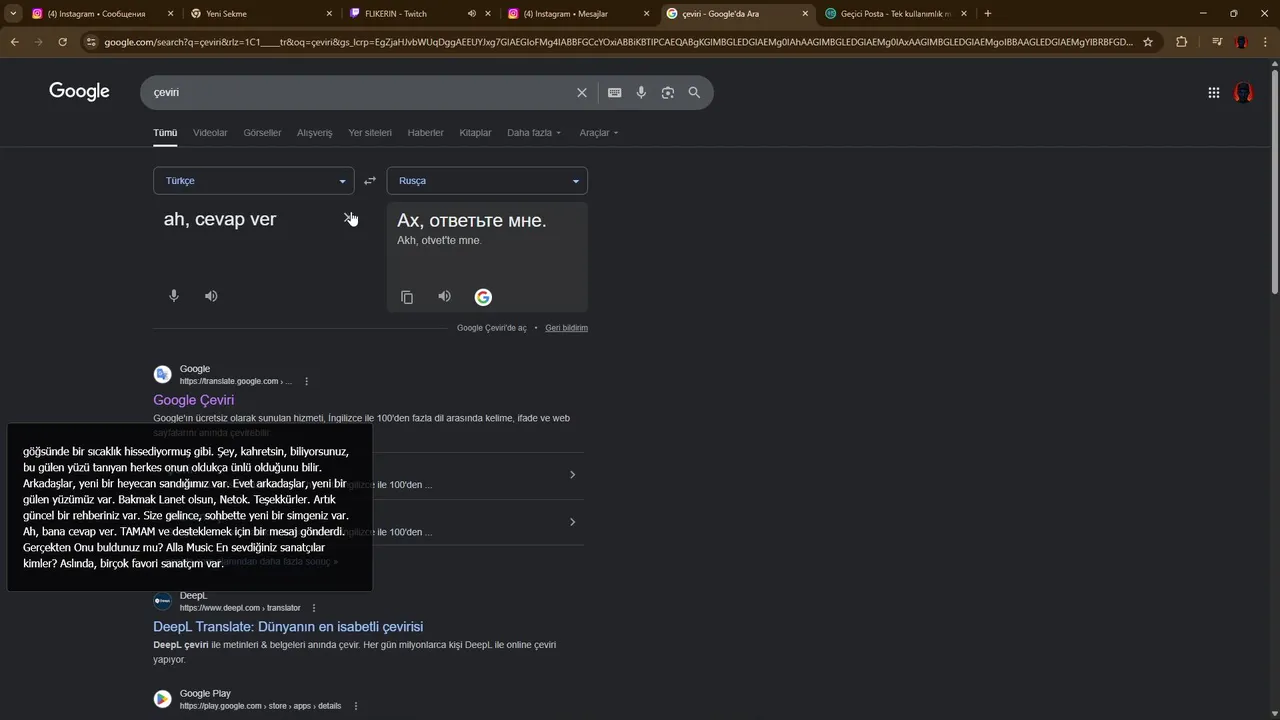Listen to the Russian translation
This screenshot has width=1280, height=720.
(x=444, y=296)
